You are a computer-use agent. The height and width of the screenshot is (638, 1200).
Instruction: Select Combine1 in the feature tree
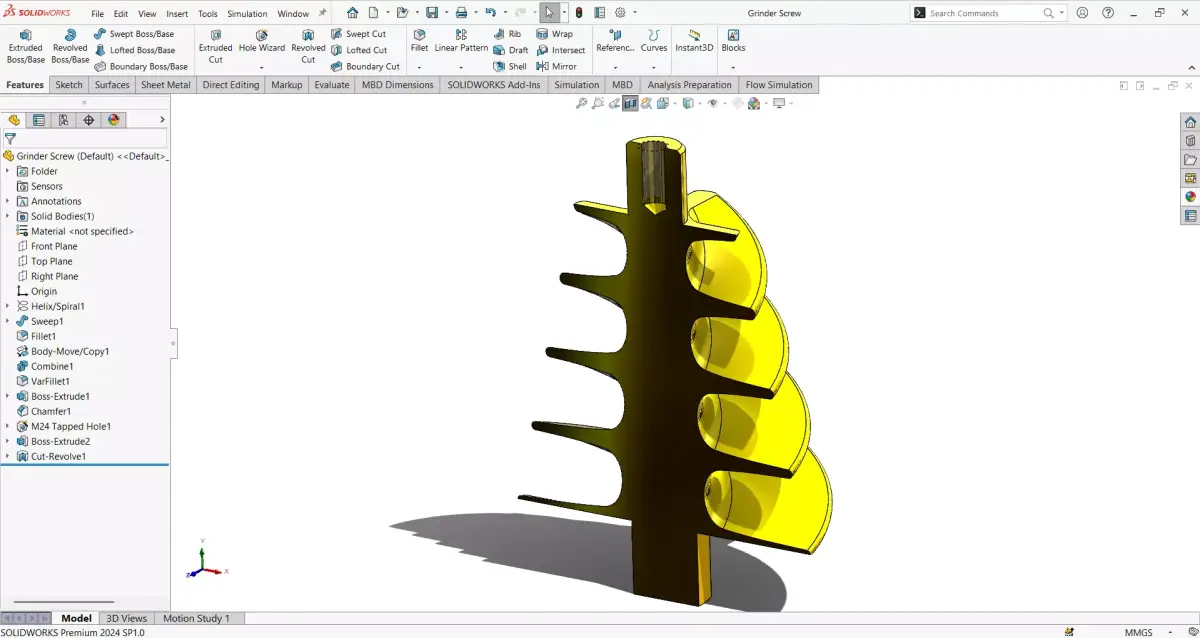(52, 366)
